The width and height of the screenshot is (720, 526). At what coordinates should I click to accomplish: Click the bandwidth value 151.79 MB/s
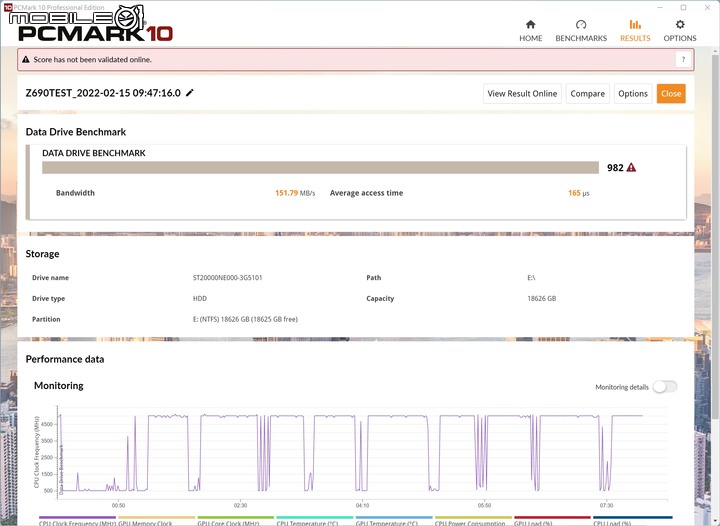click(295, 193)
